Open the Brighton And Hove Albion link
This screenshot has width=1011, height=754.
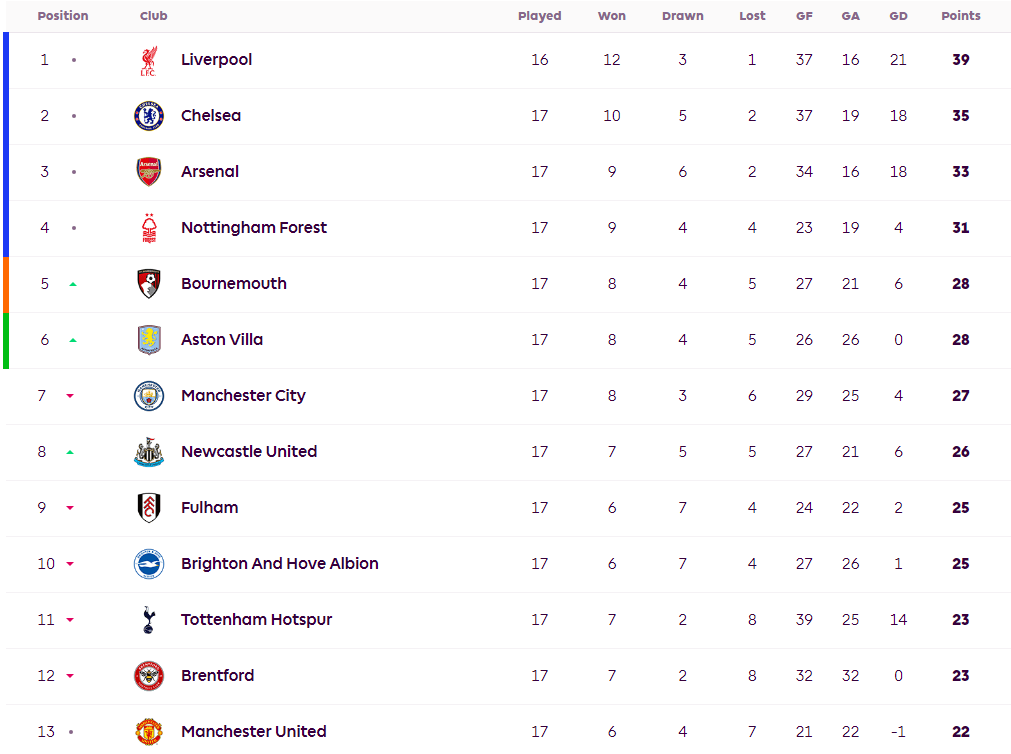280,564
